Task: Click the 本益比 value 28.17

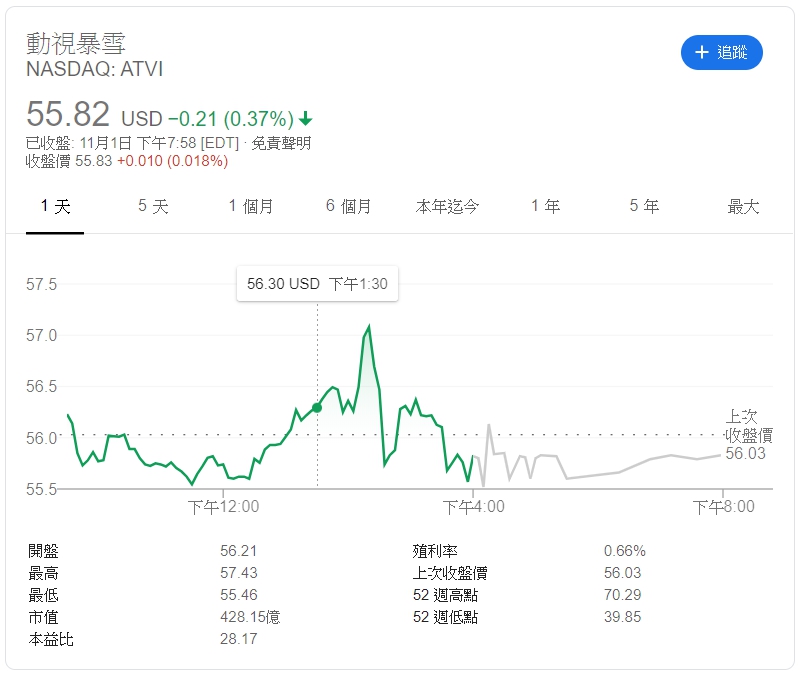Action: pos(239,639)
